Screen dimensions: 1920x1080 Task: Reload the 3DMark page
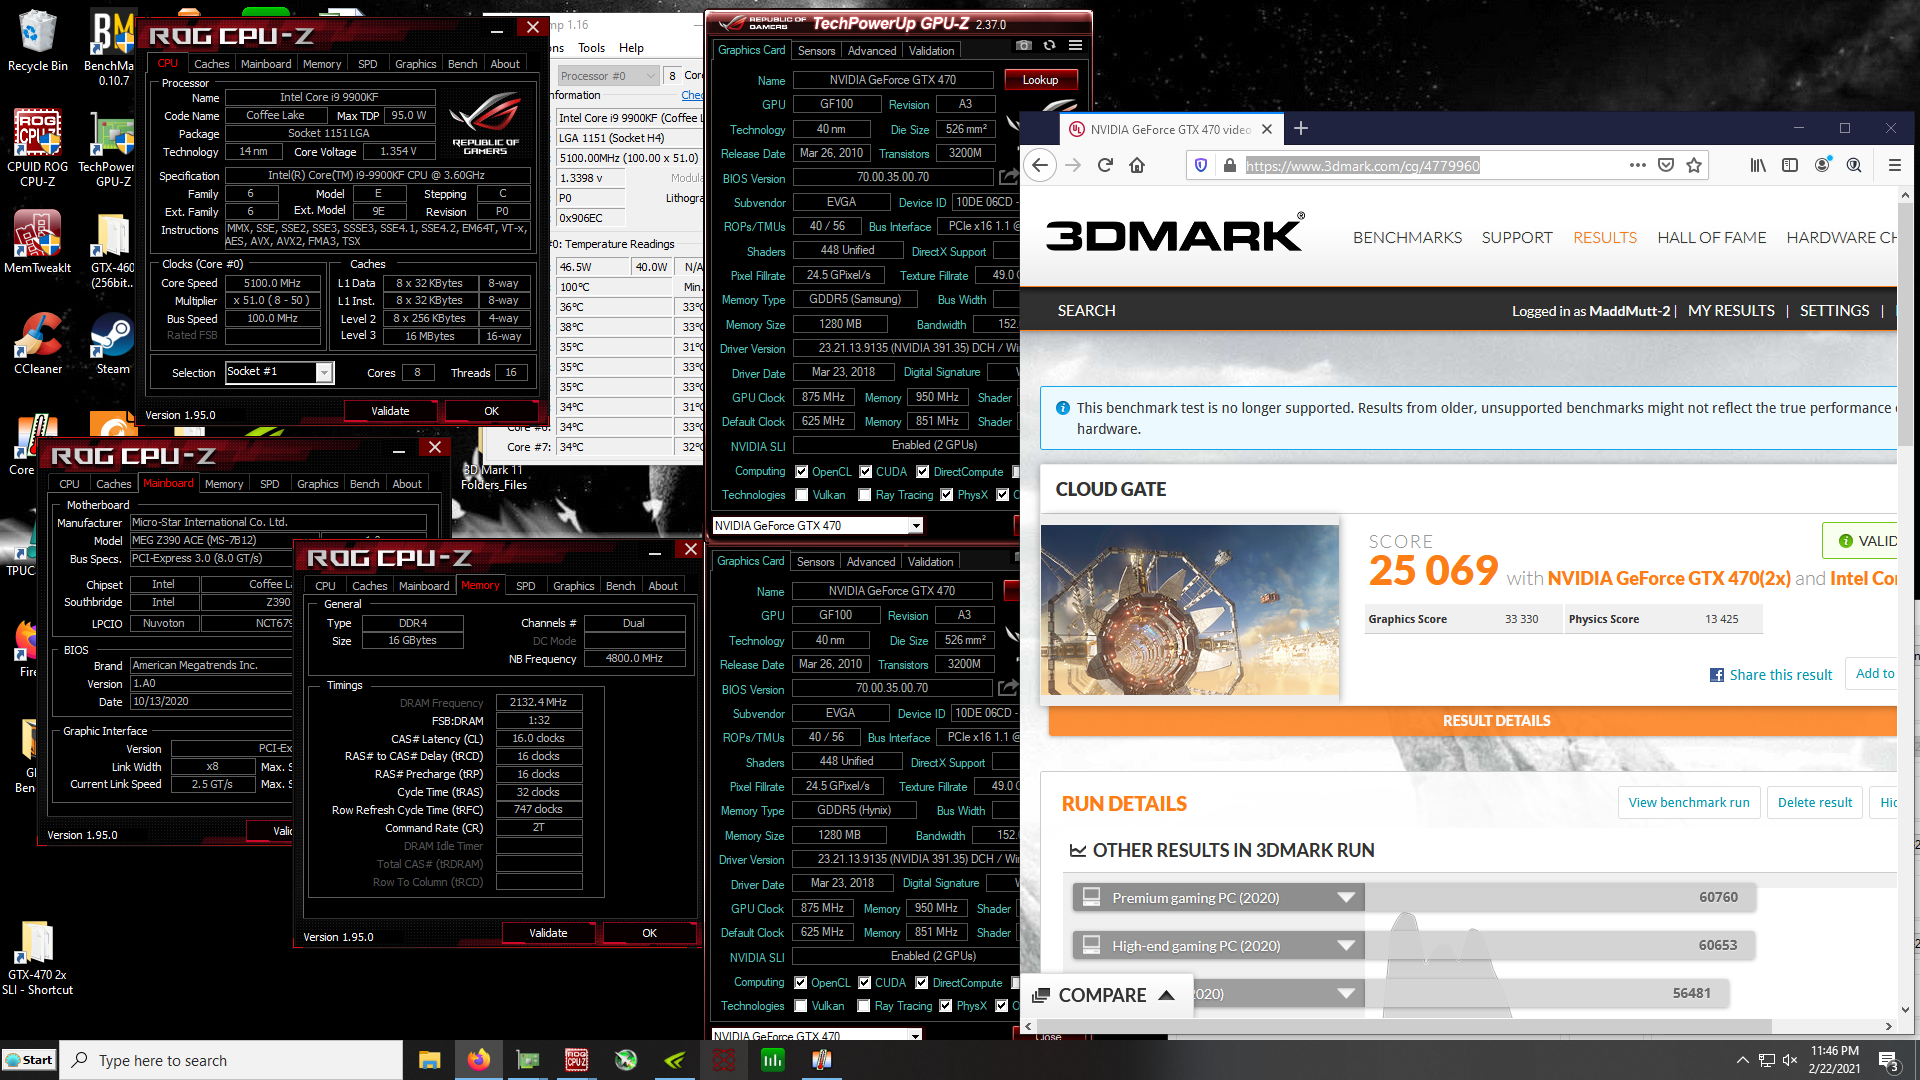1105,165
